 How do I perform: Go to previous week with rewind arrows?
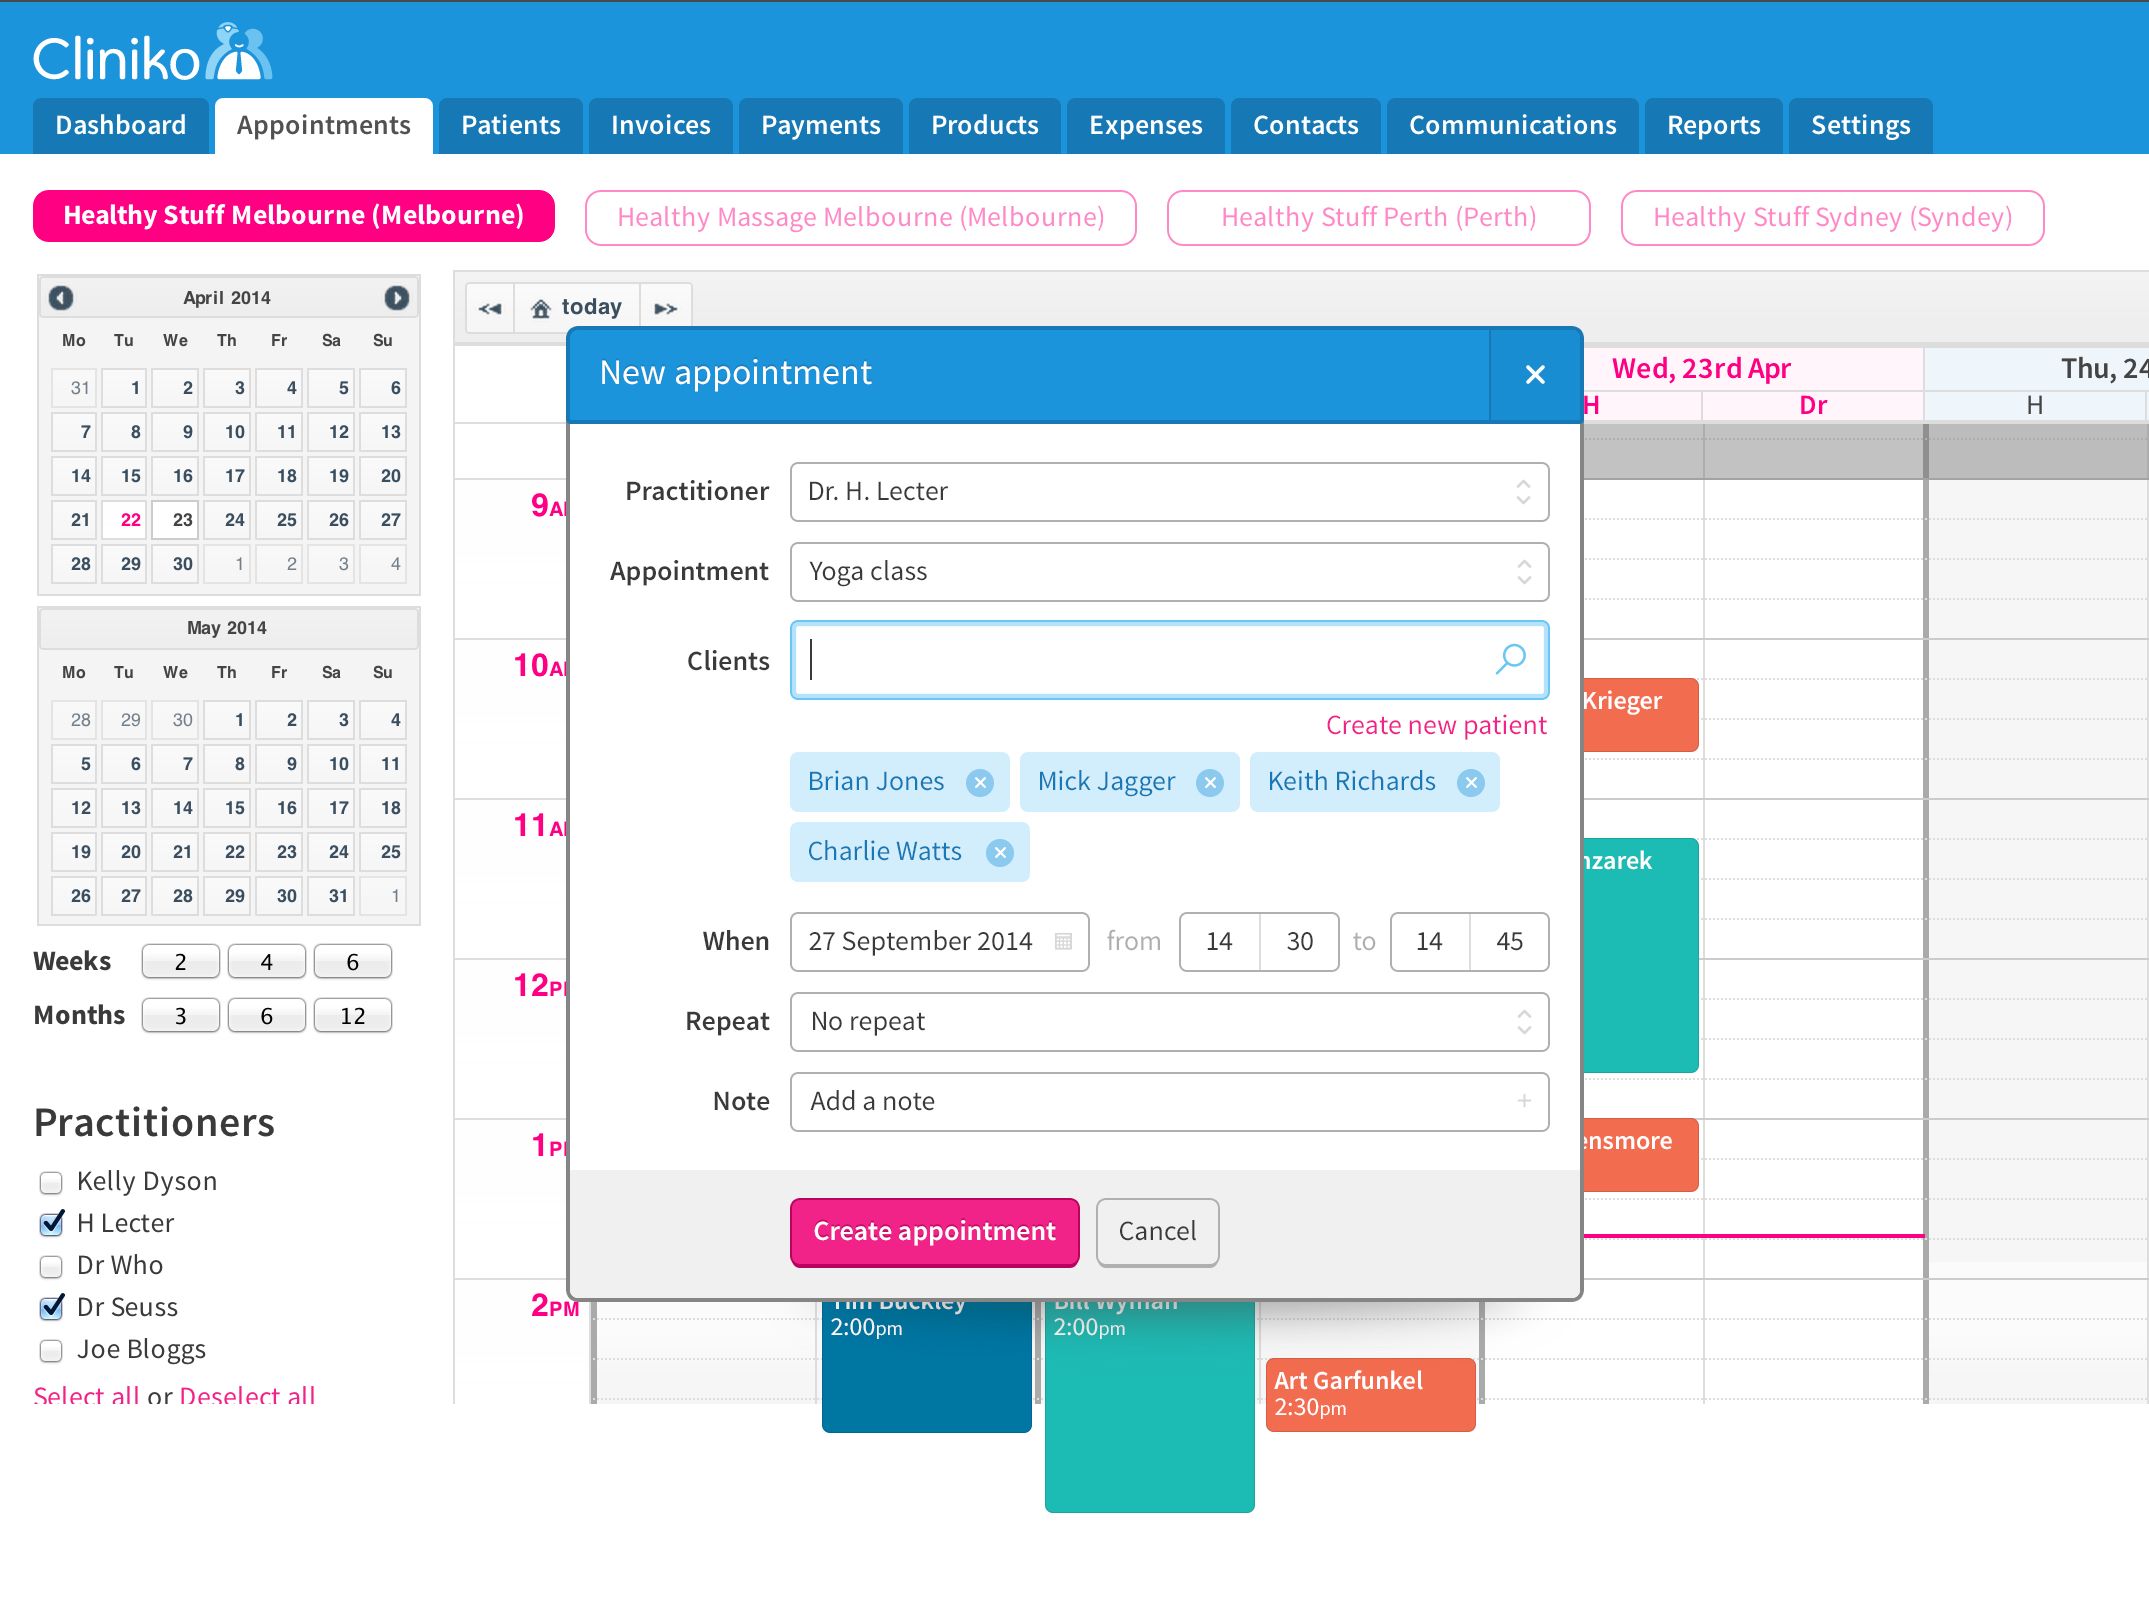click(490, 308)
